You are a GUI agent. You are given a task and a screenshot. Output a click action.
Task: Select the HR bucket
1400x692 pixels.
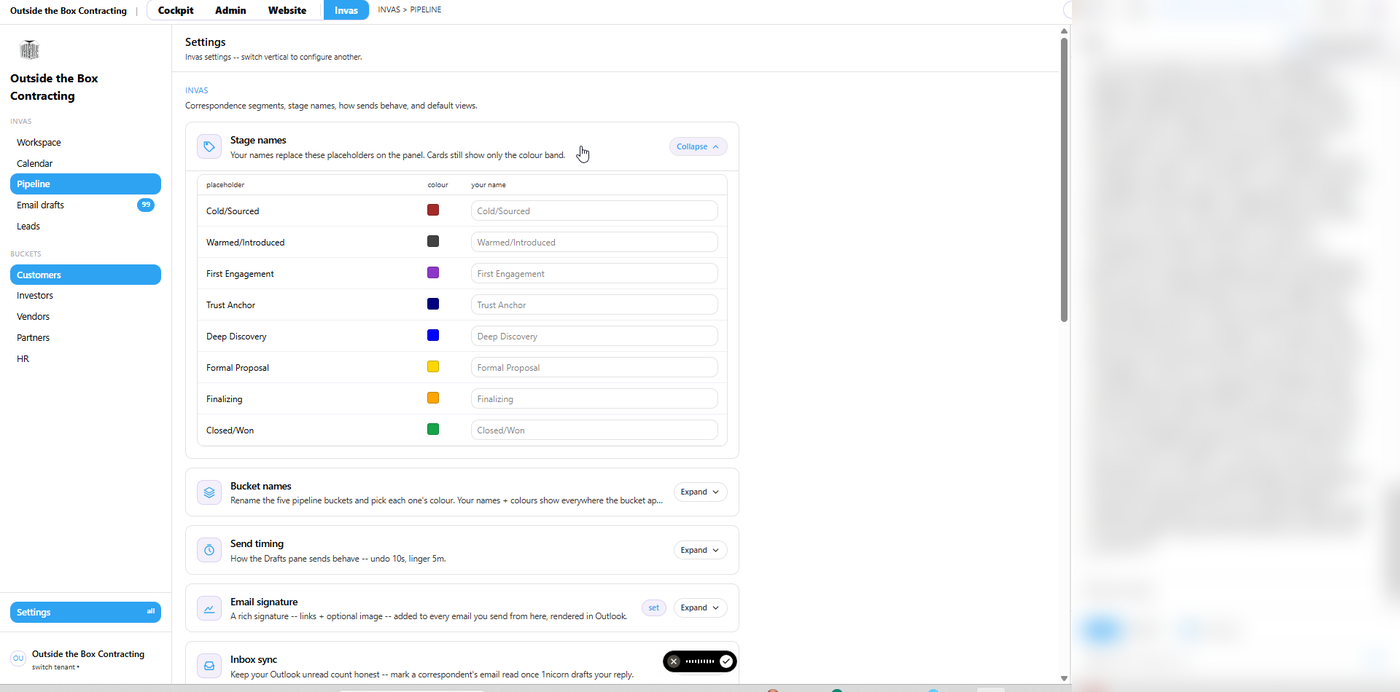tap(85, 359)
